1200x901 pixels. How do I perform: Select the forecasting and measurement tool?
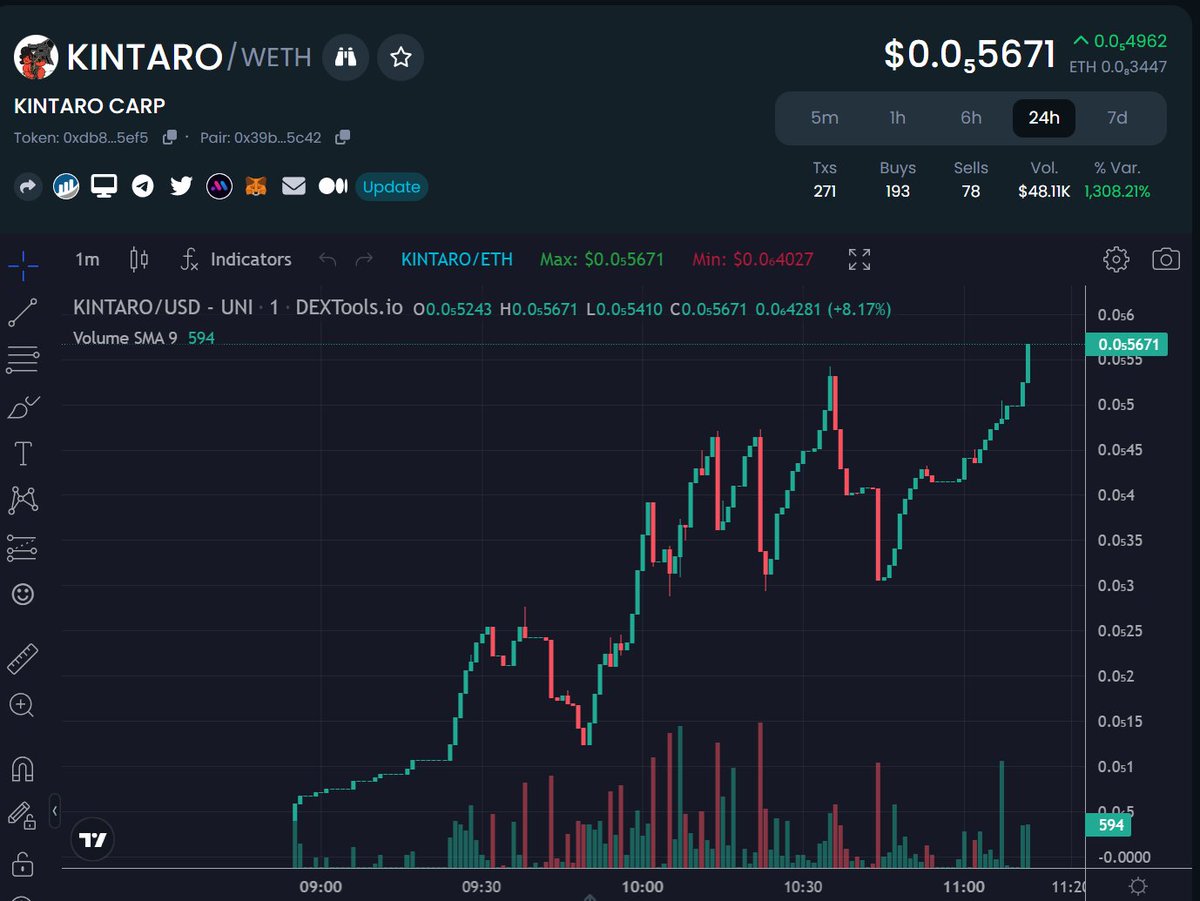pyautogui.click(x=22, y=547)
